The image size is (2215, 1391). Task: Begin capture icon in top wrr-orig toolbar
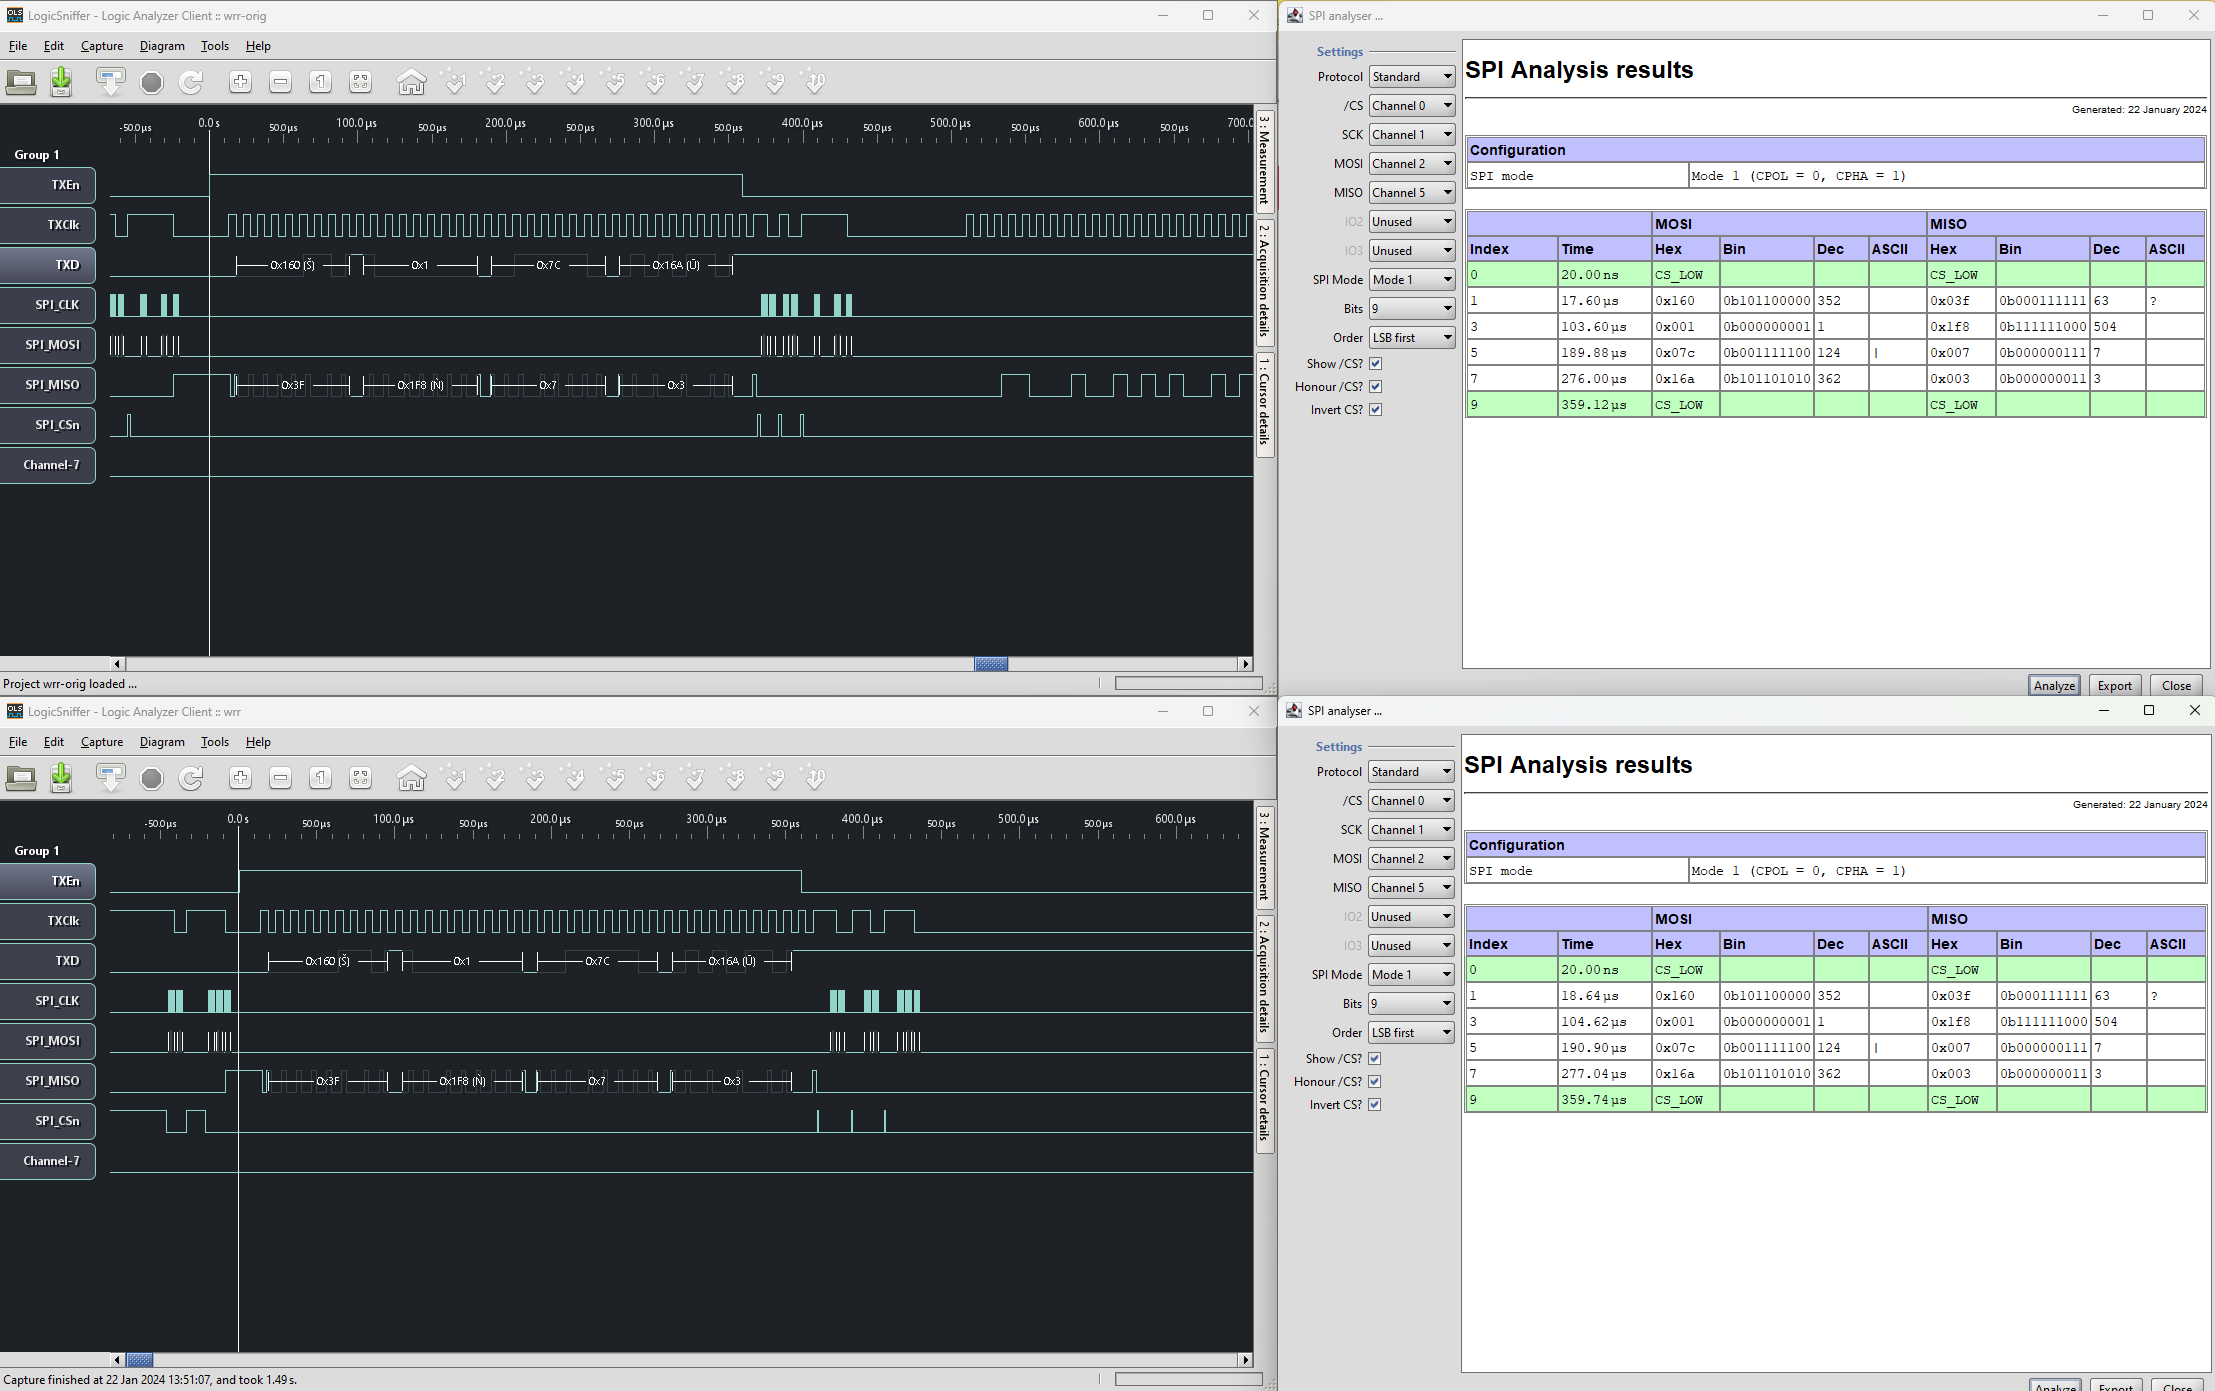pos(111,82)
